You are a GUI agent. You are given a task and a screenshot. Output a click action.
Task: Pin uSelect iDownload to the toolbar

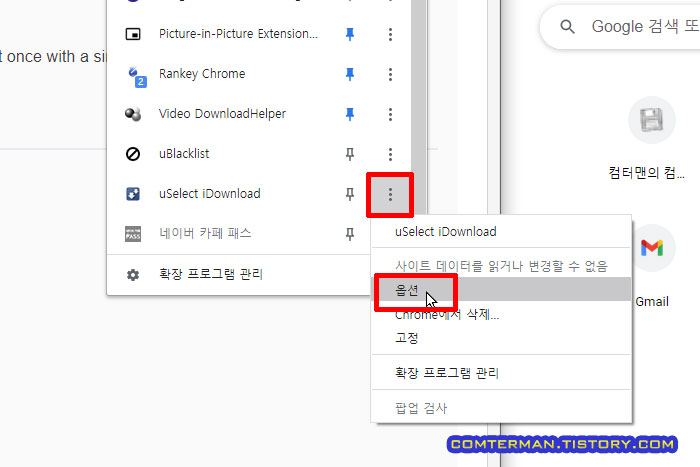tap(350, 194)
